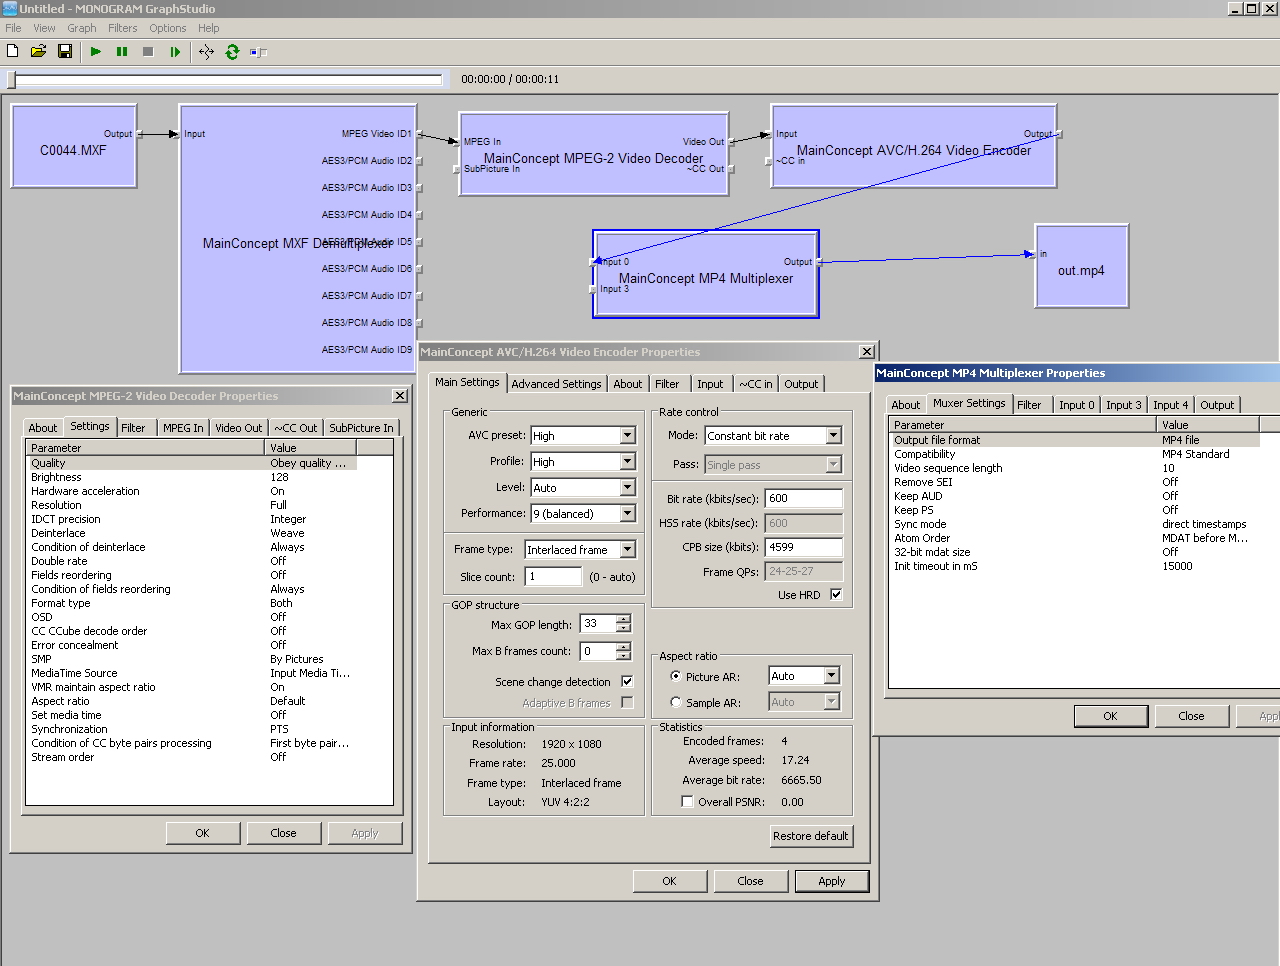
Task: Save the graph with floppy icon
Action: tap(65, 51)
